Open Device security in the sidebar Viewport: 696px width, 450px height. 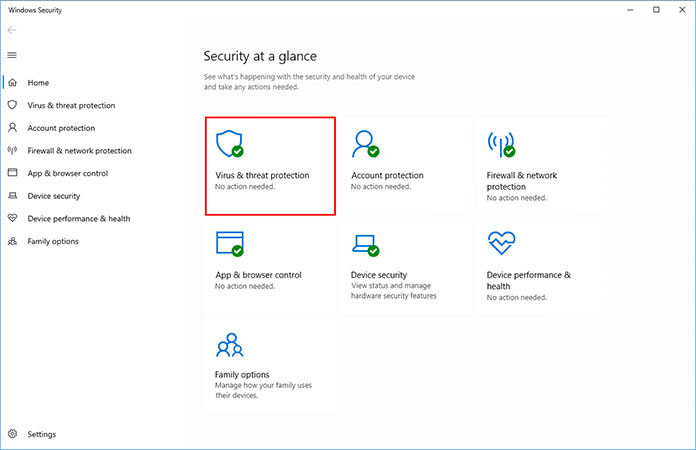[54, 196]
